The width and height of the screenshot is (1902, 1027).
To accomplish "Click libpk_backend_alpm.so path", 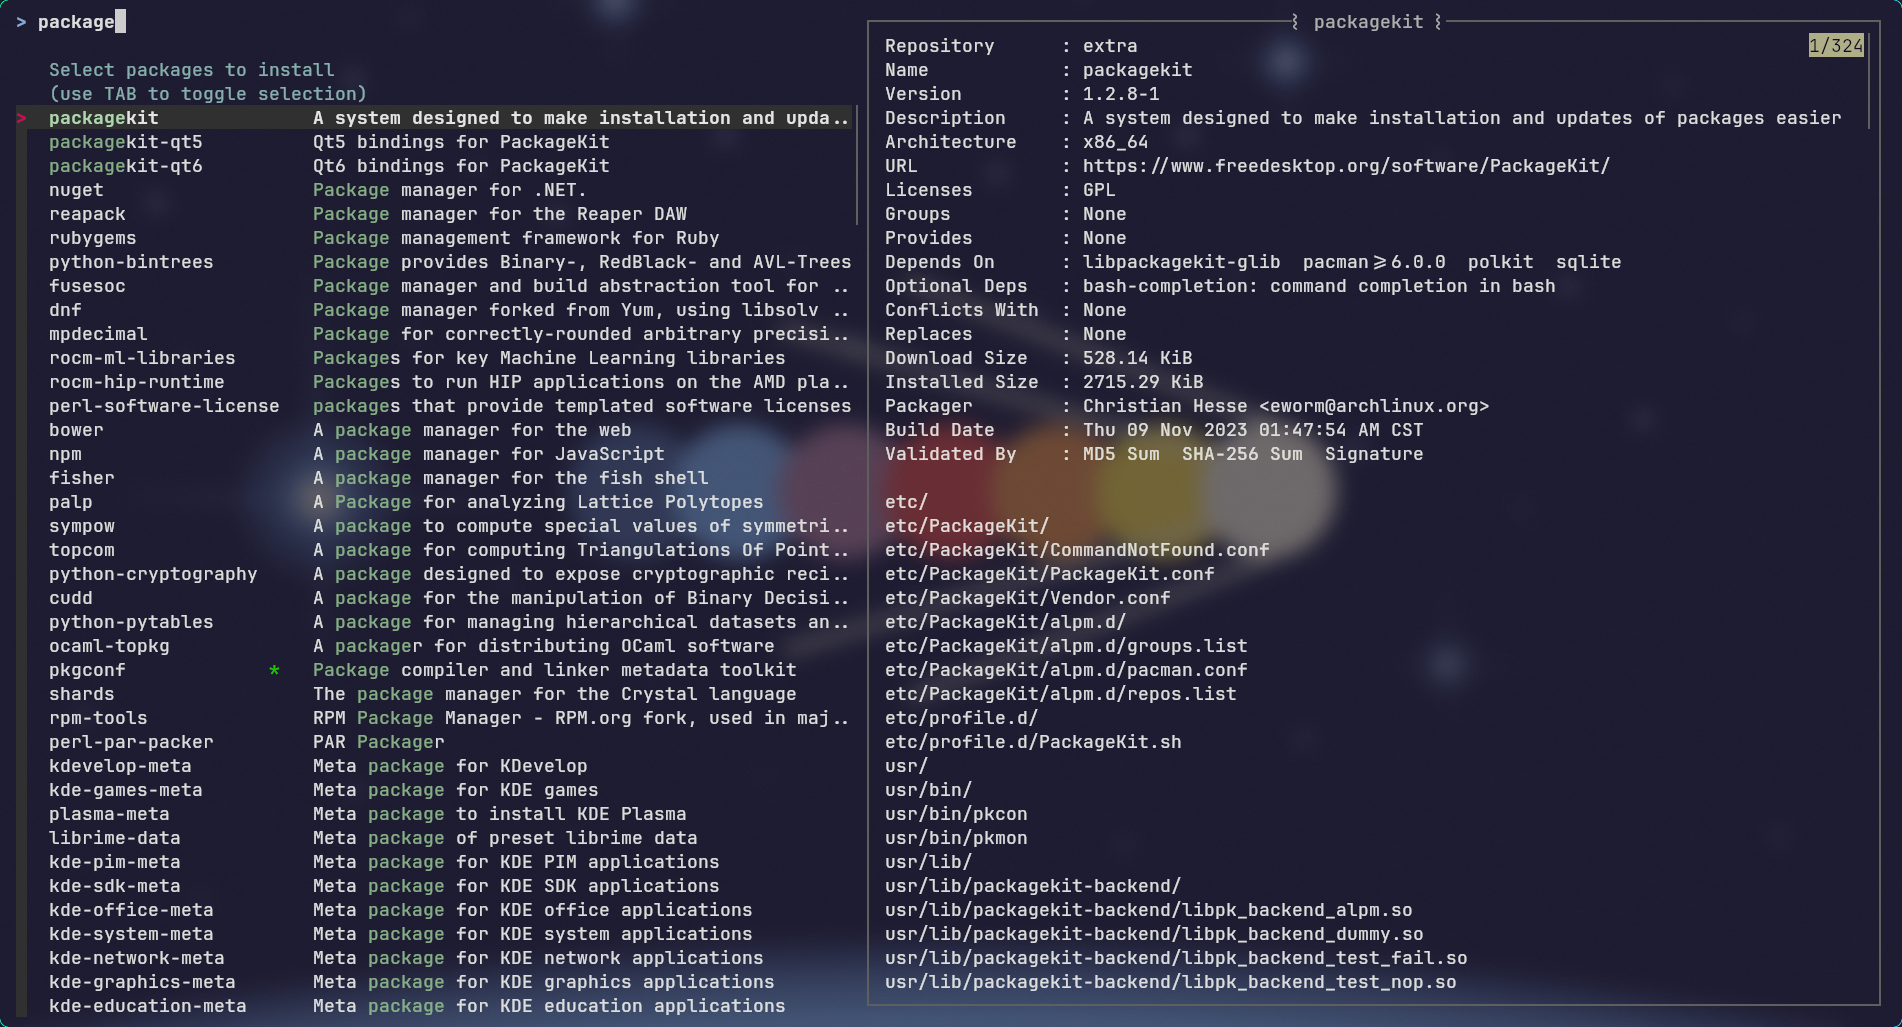I will [x=1148, y=910].
